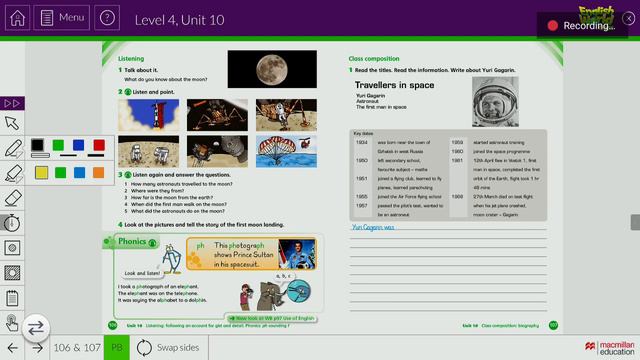
Task: Open the Key dates table
Action: coord(448,175)
